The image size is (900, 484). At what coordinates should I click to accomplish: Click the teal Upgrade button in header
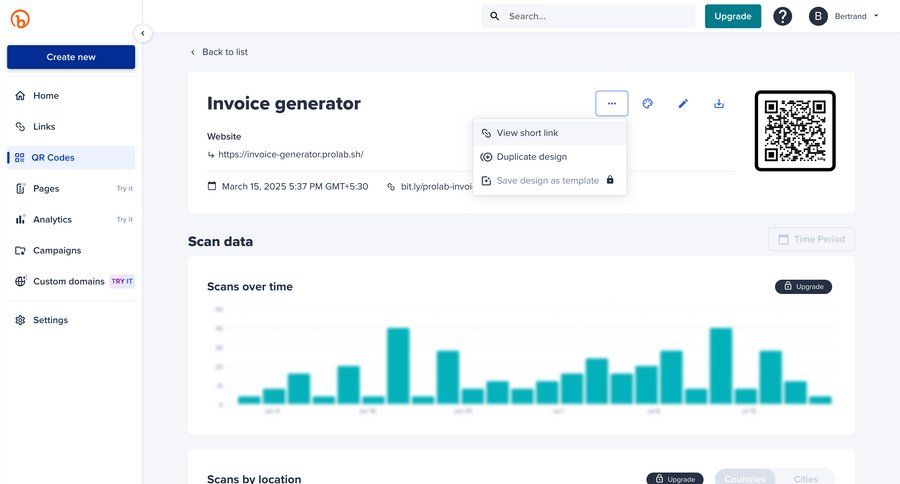click(733, 16)
